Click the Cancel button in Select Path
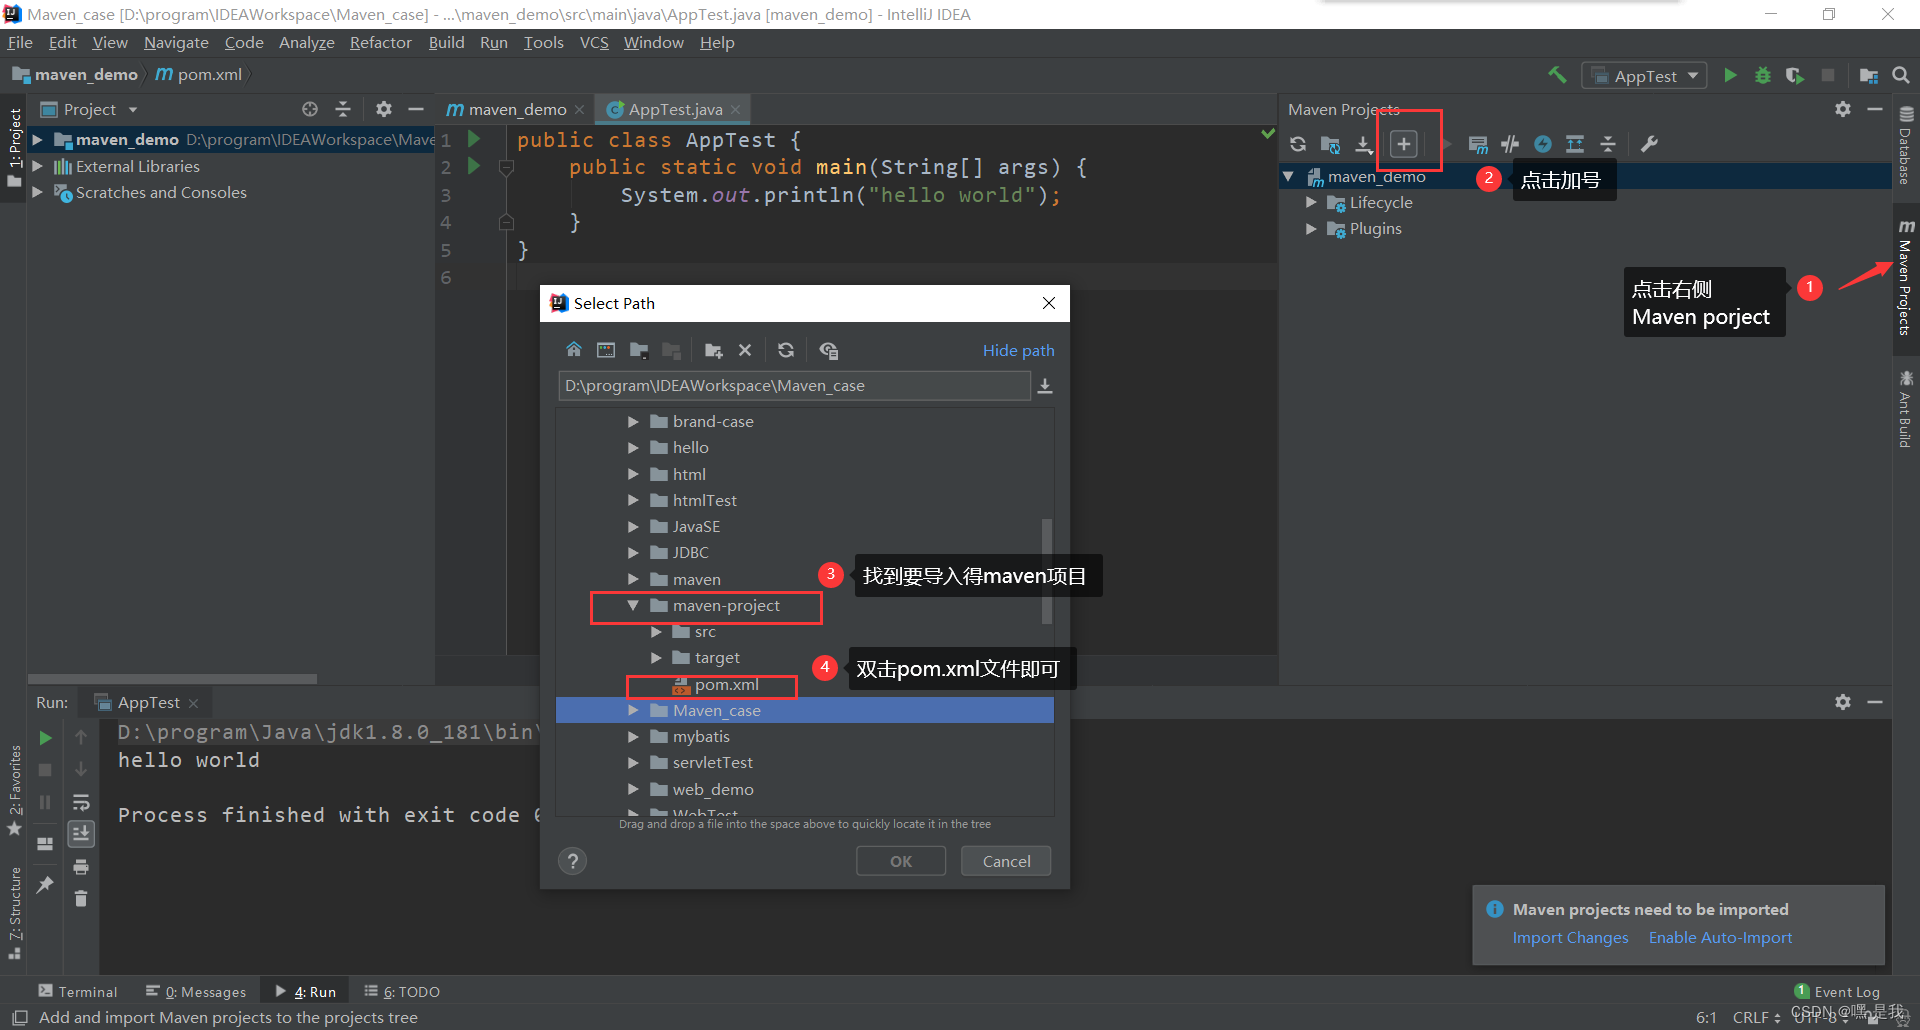The height and width of the screenshot is (1030, 1920). (1006, 861)
